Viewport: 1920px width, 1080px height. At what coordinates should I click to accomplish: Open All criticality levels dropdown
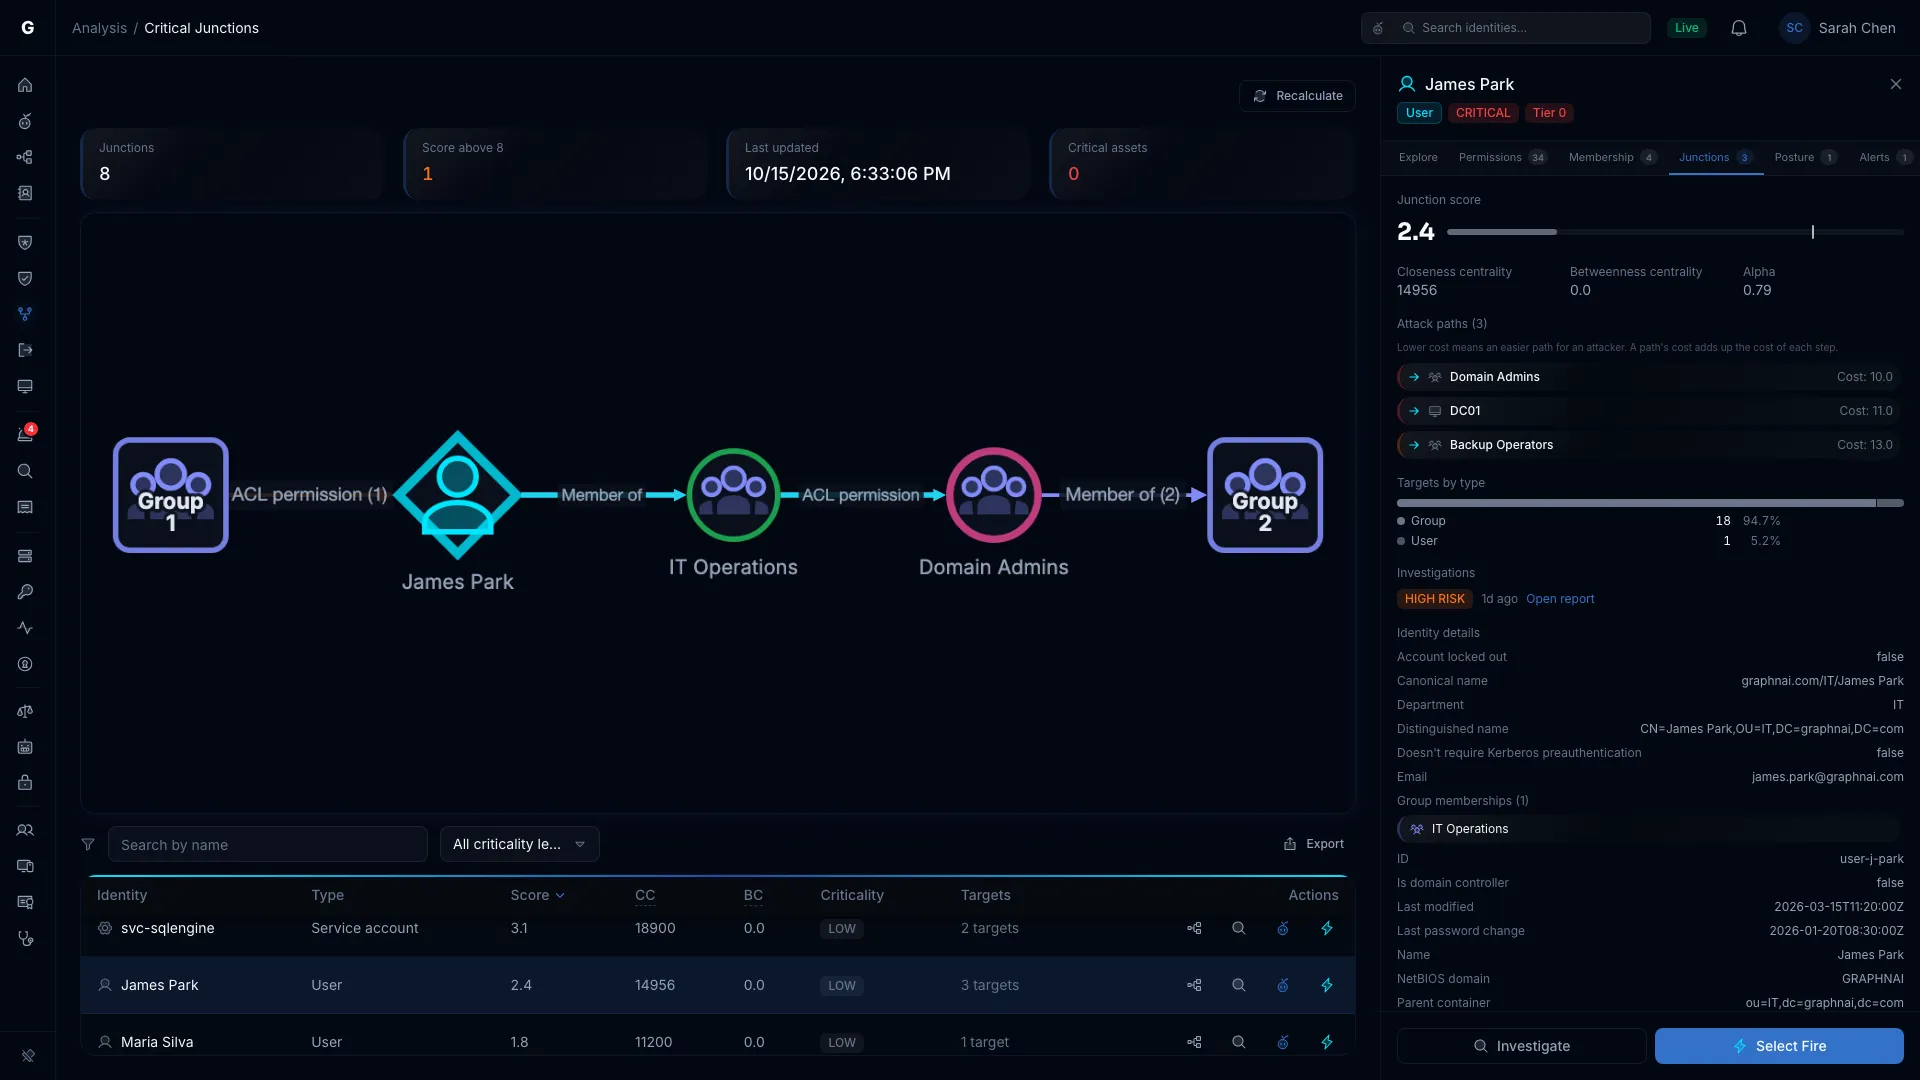click(520, 844)
